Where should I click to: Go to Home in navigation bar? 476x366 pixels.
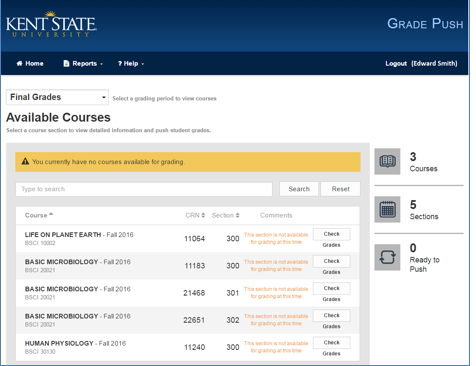(x=30, y=63)
